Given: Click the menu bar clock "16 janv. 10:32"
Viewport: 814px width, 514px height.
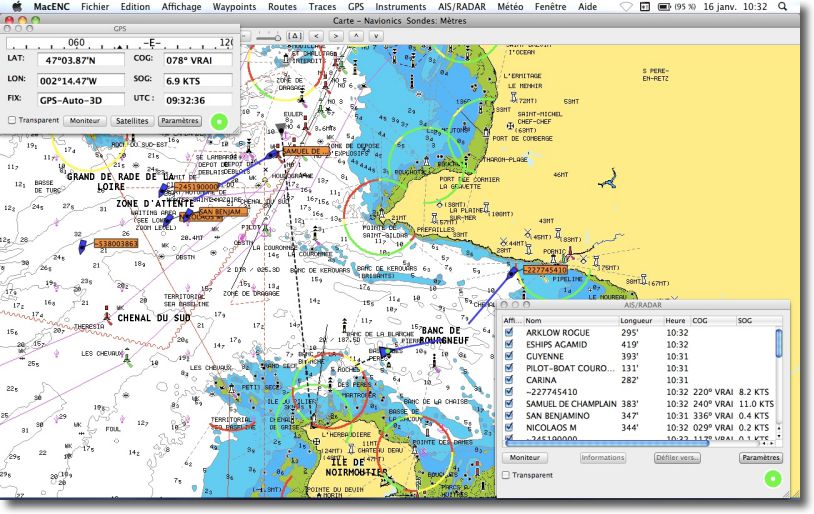Looking at the screenshot, I should [x=735, y=7].
